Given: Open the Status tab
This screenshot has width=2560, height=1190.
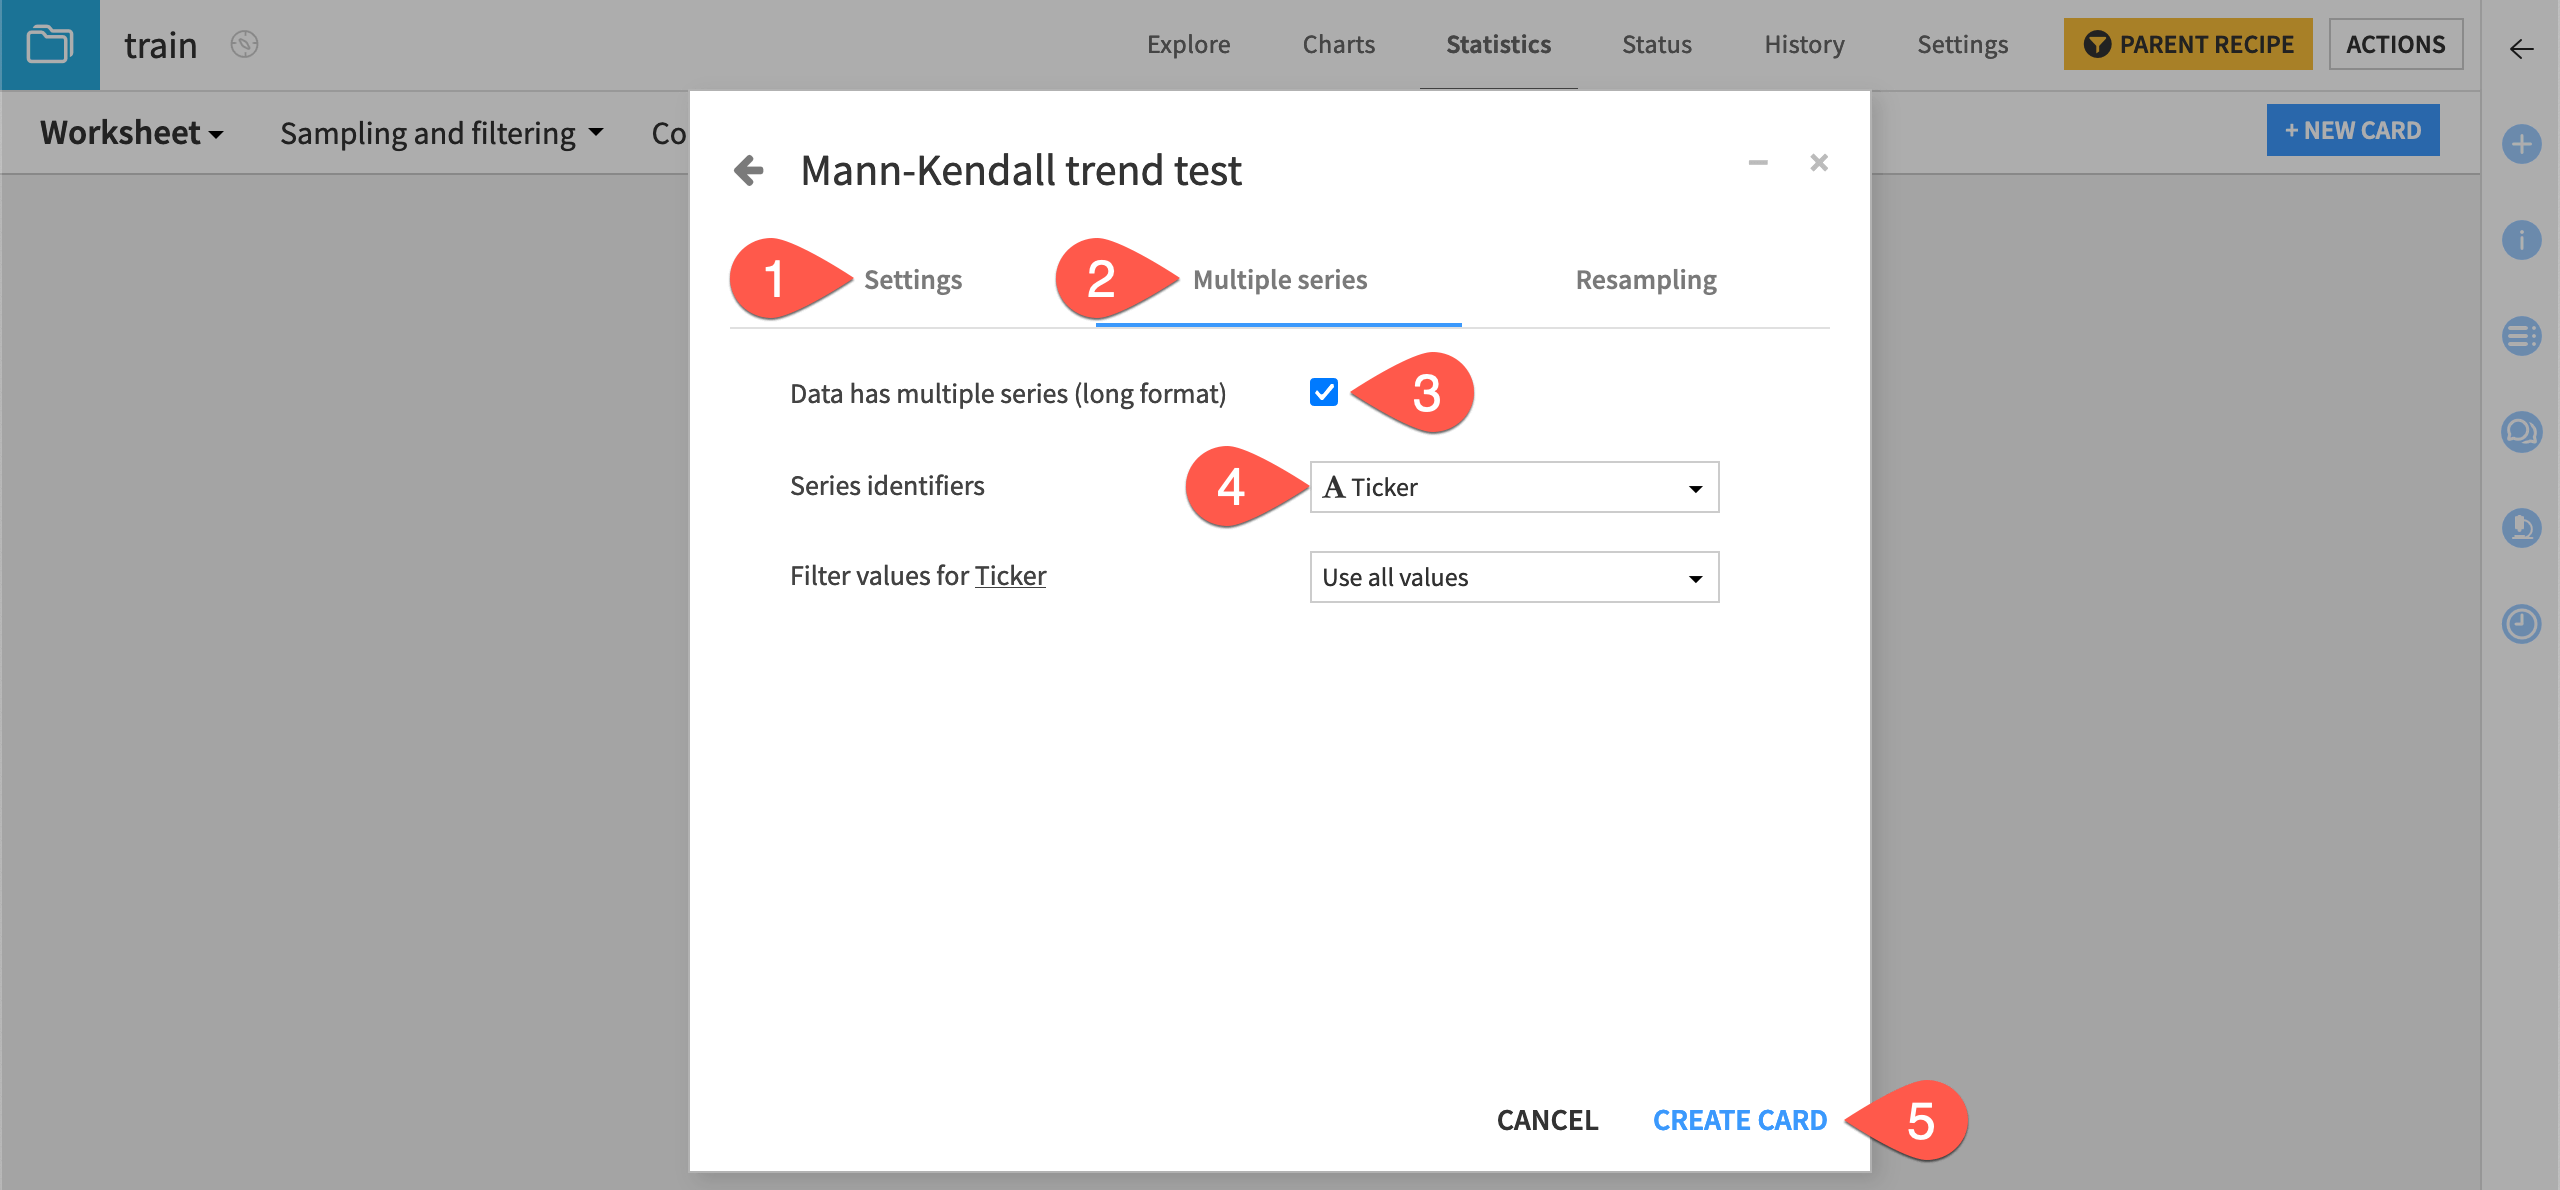Looking at the screenshot, I should pos(1656,45).
